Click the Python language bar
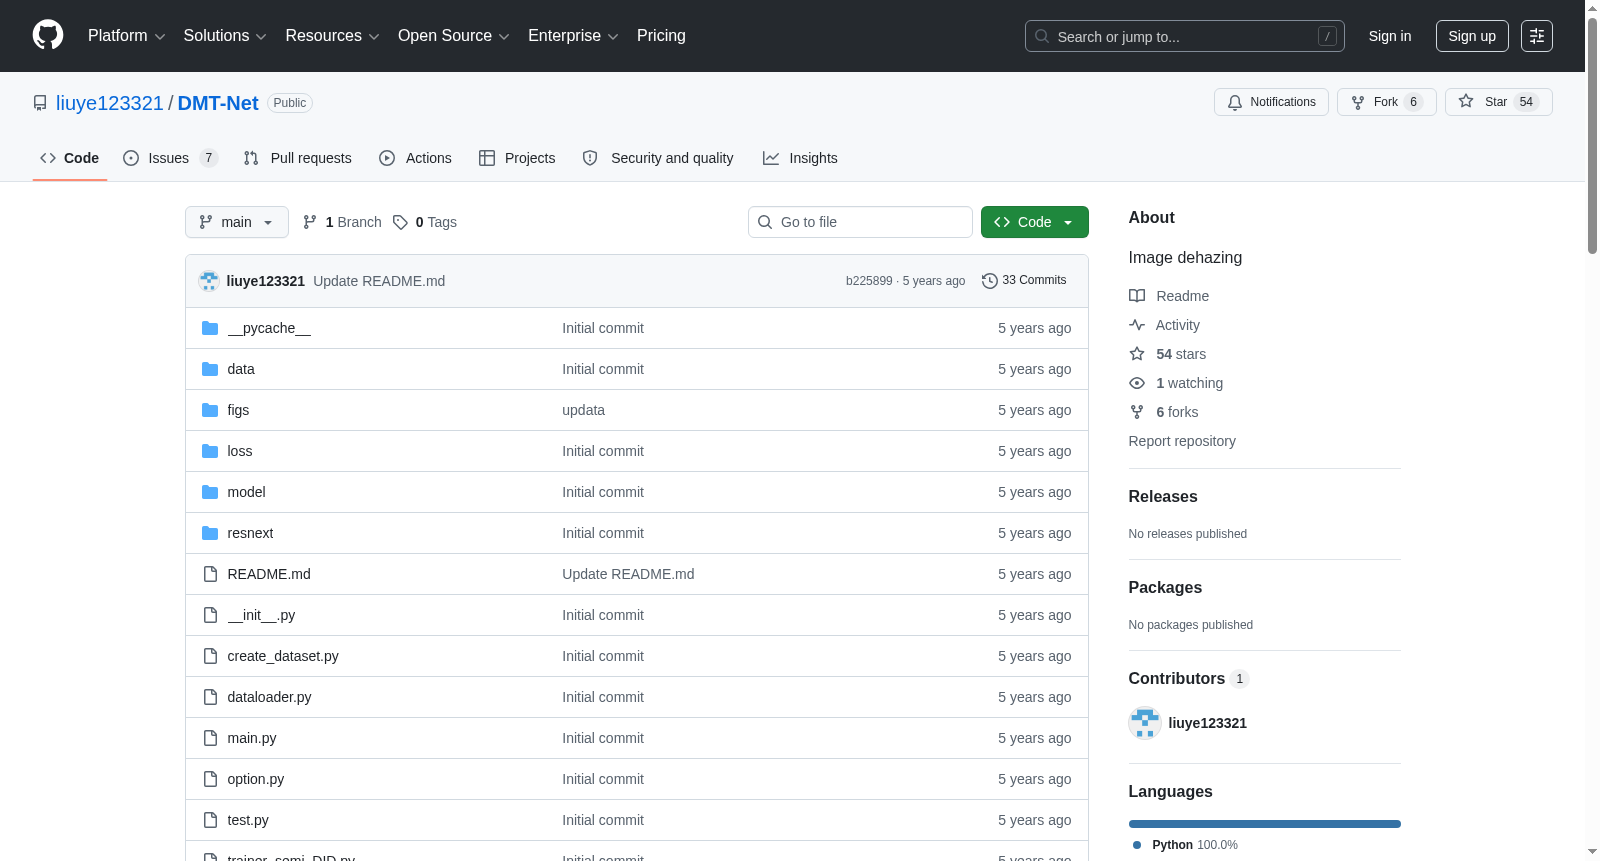 pyautogui.click(x=1264, y=824)
